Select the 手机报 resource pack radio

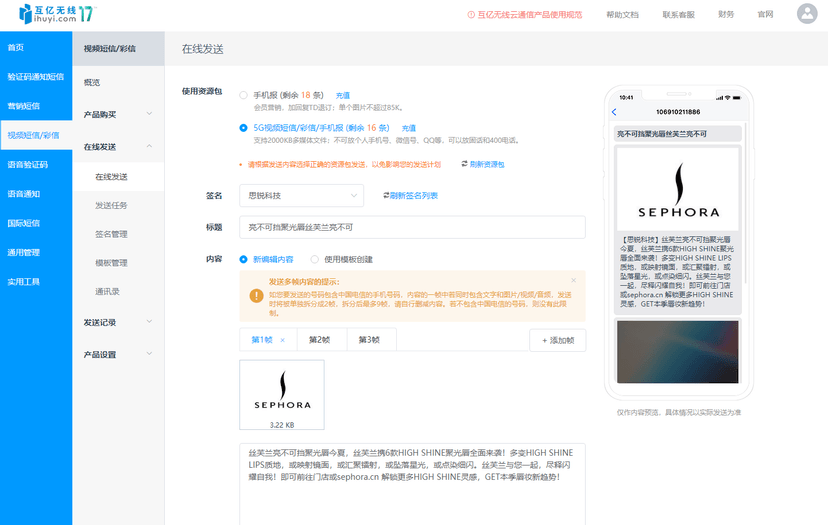click(x=243, y=95)
